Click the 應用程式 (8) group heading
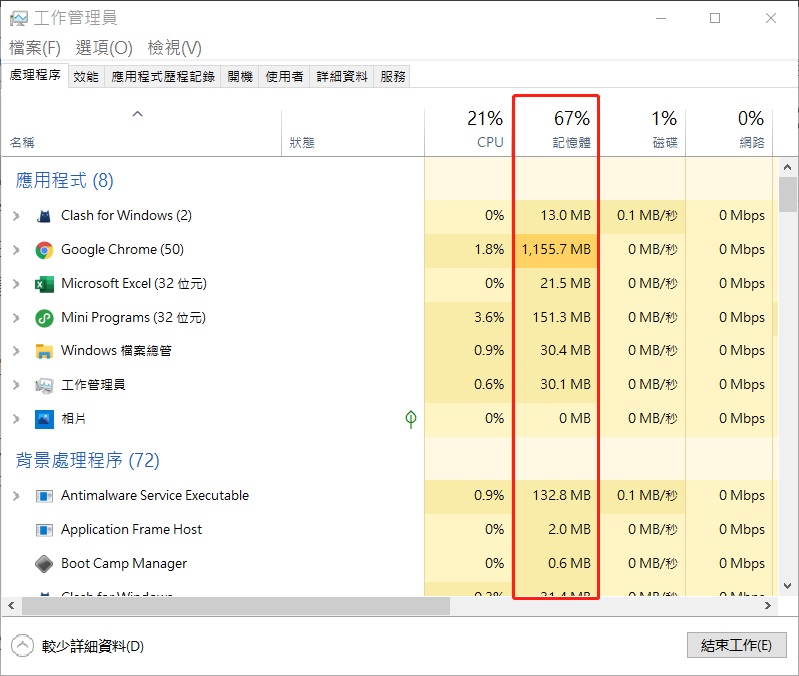Viewport: 799px width, 676px height. (x=65, y=180)
